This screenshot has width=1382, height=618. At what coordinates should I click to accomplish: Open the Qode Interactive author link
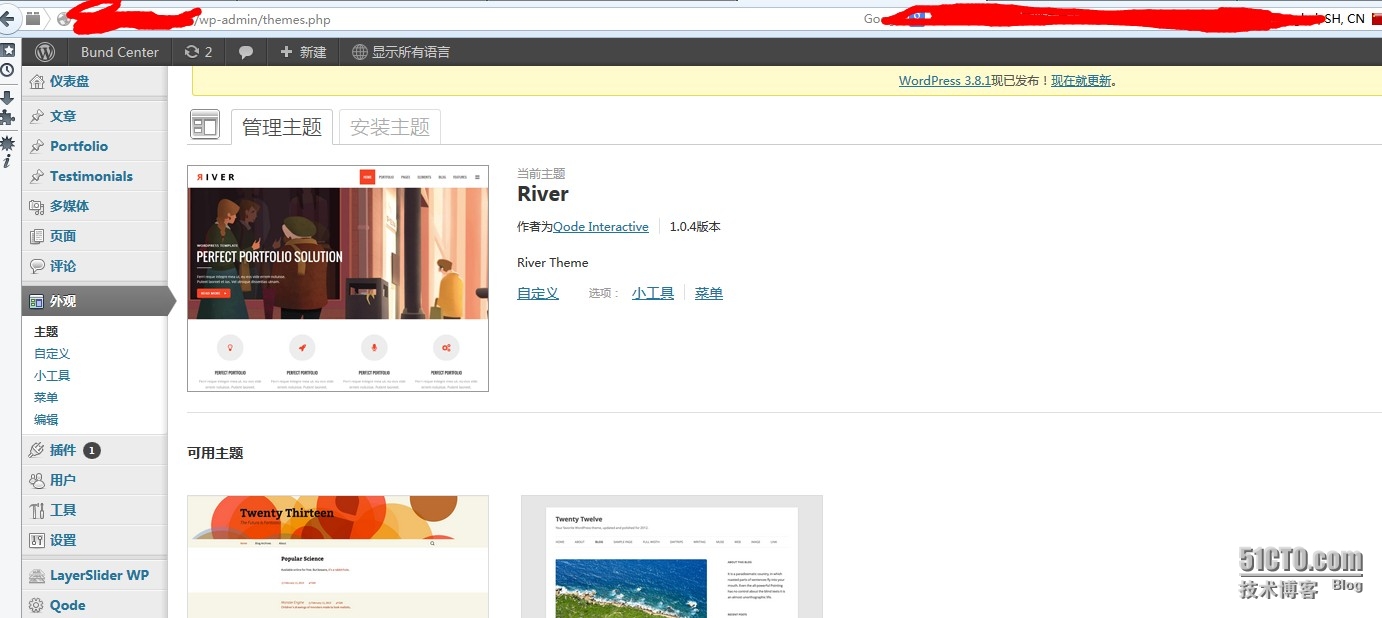[601, 227]
